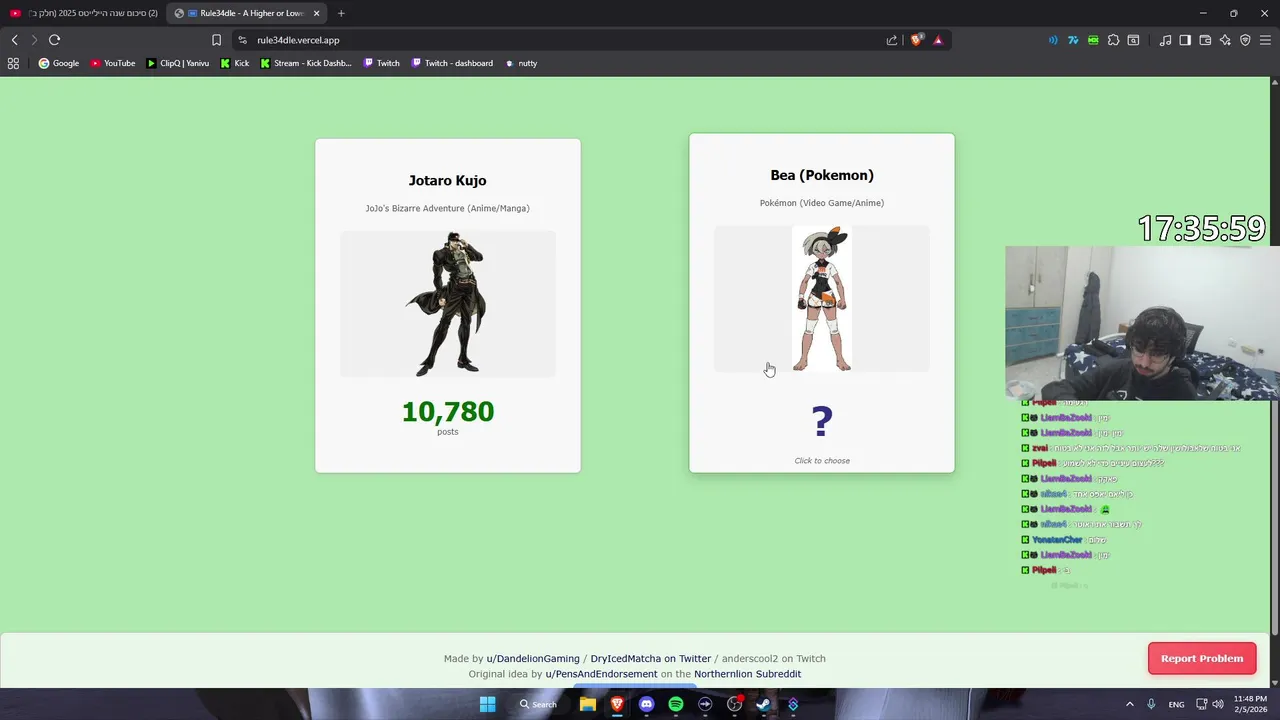The image size is (1280, 720).
Task: Open the Leo AI sparkle icon
Action: click(1225, 40)
